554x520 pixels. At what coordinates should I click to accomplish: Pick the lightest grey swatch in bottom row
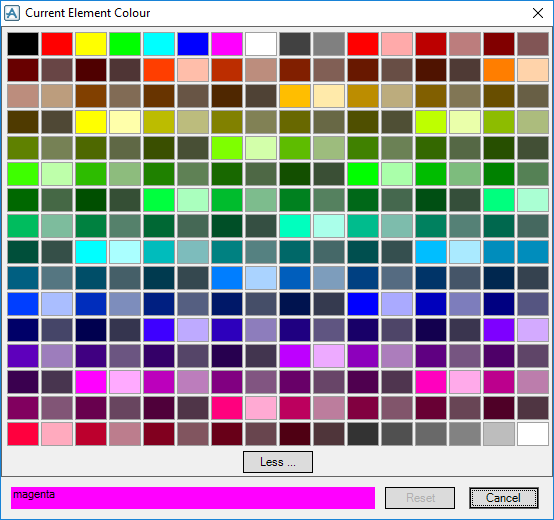point(499,434)
